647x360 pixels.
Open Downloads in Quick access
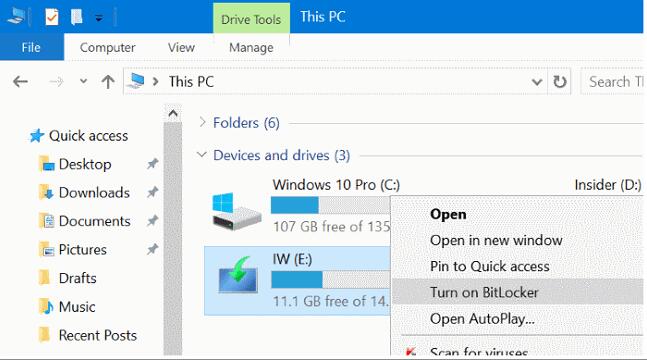94,192
